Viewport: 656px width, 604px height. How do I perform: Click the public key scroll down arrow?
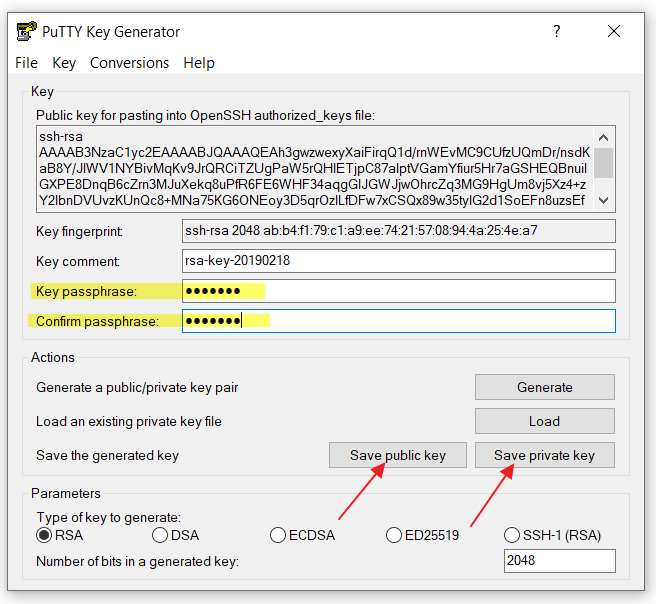(603, 200)
